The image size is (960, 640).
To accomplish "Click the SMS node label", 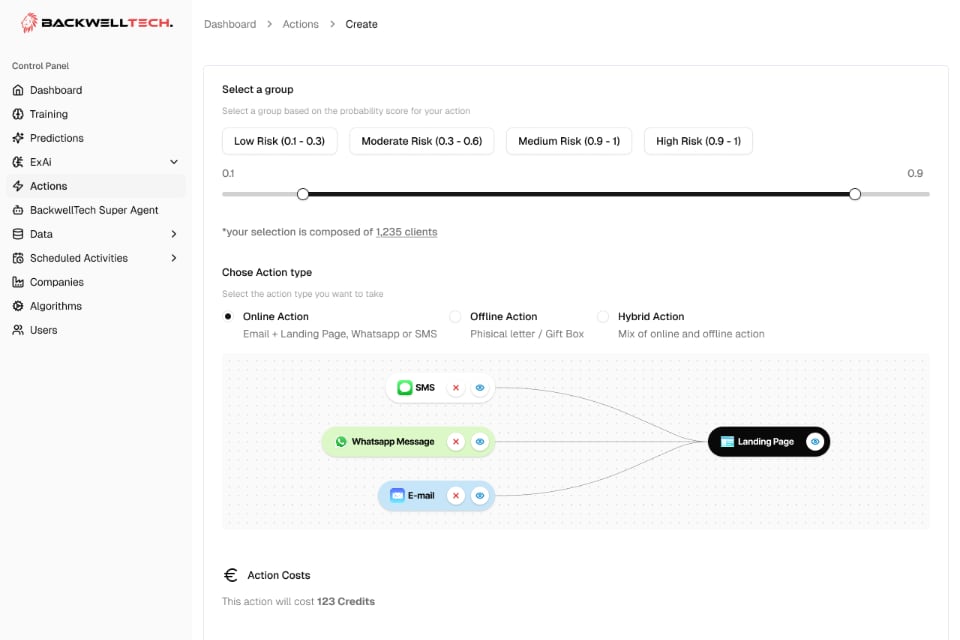I will pyautogui.click(x=425, y=388).
